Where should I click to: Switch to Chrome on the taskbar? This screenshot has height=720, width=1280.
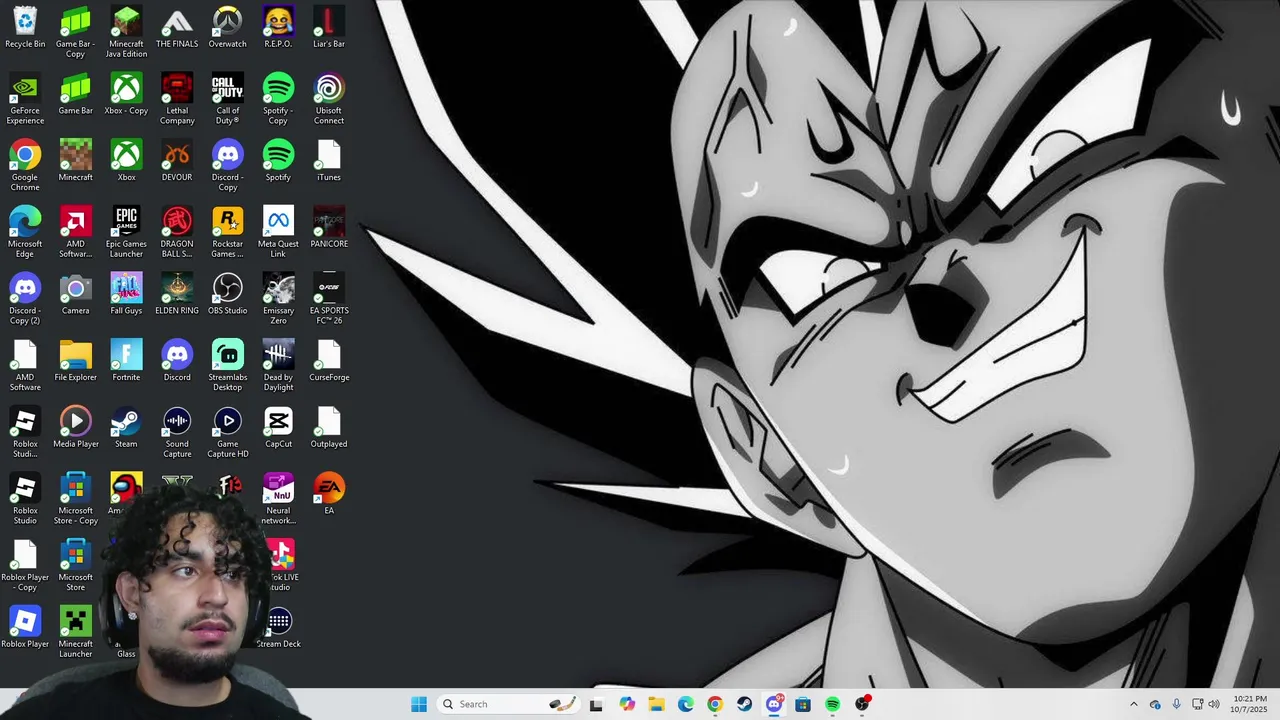click(715, 704)
